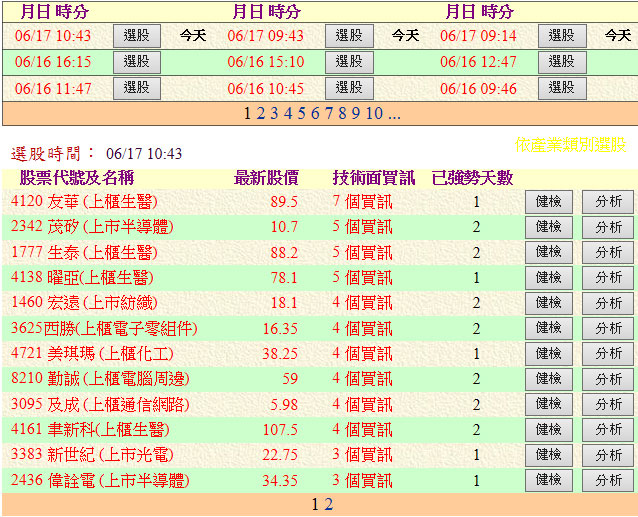Click price 107.5 in 最新股價 column
638x517 pixels.
pos(280,430)
